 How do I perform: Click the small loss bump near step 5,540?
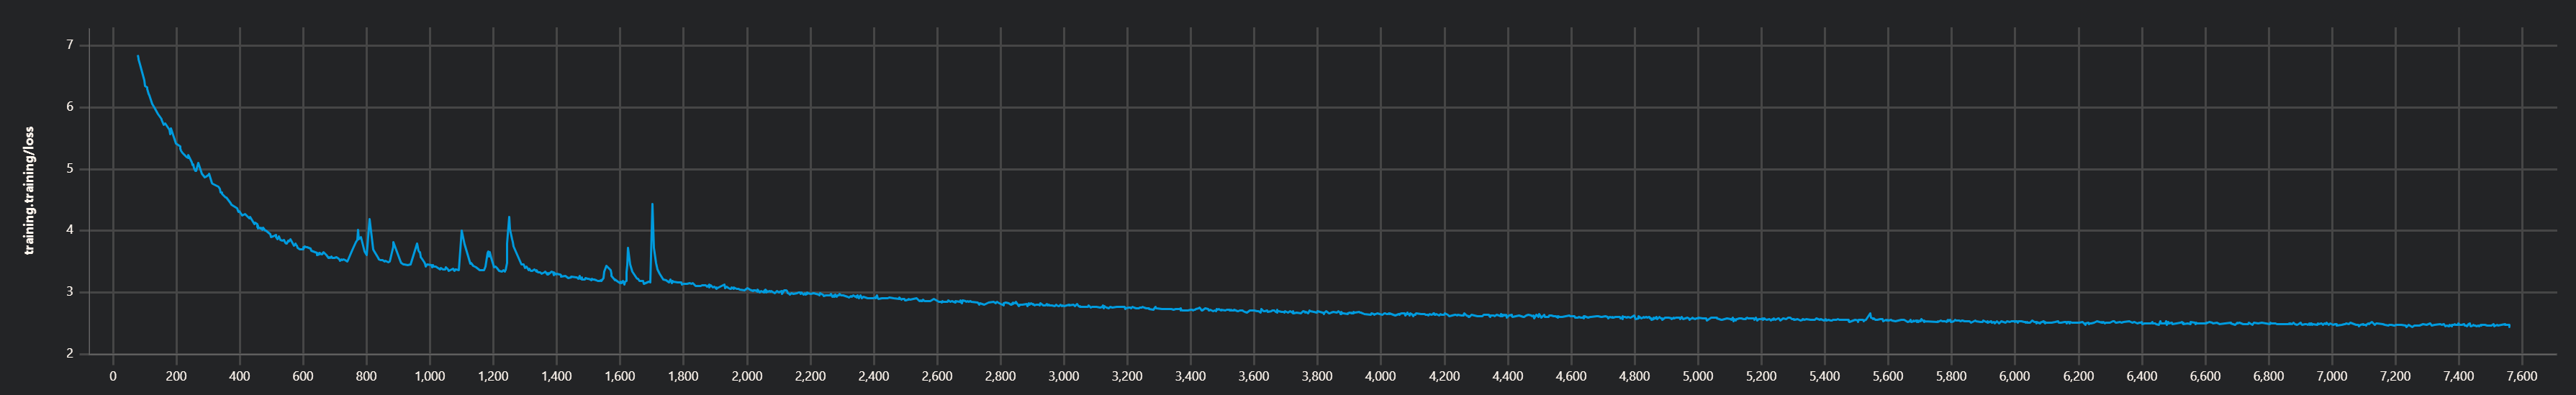click(x=1870, y=314)
